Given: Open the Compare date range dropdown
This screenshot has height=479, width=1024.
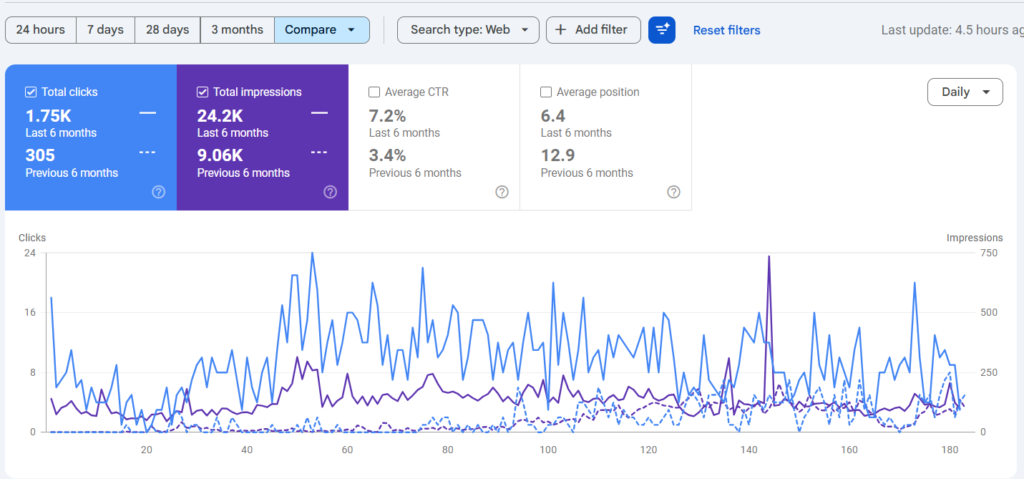Looking at the screenshot, I should click(321, 30).
